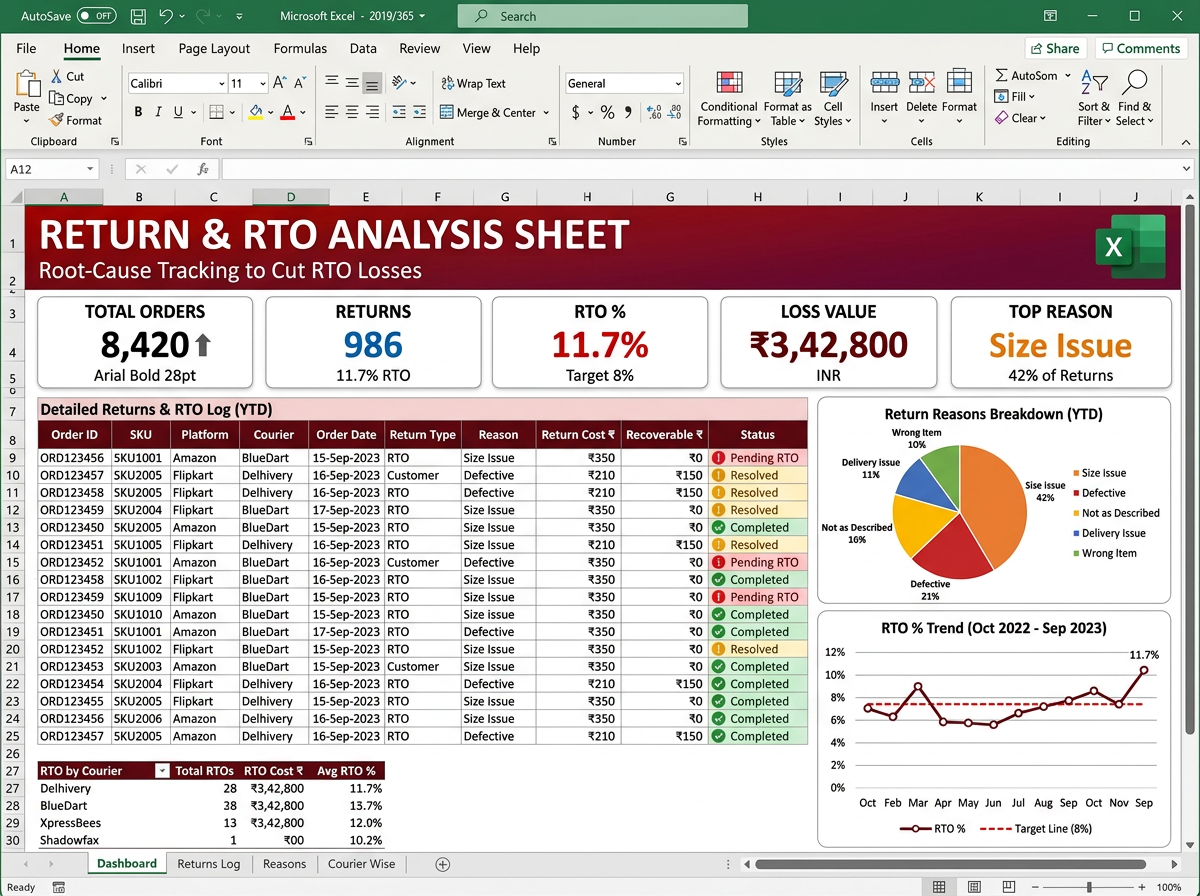Image resolution: width=1200 pixels, height=896 pixels.
Task: Click the Cut scissors icon
Action: [x=54, y=76]
